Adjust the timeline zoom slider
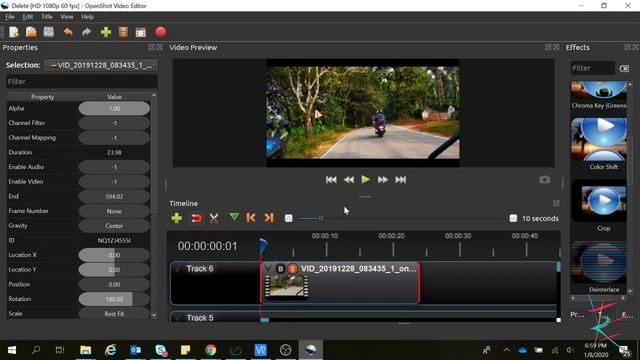 coord(321,219)
